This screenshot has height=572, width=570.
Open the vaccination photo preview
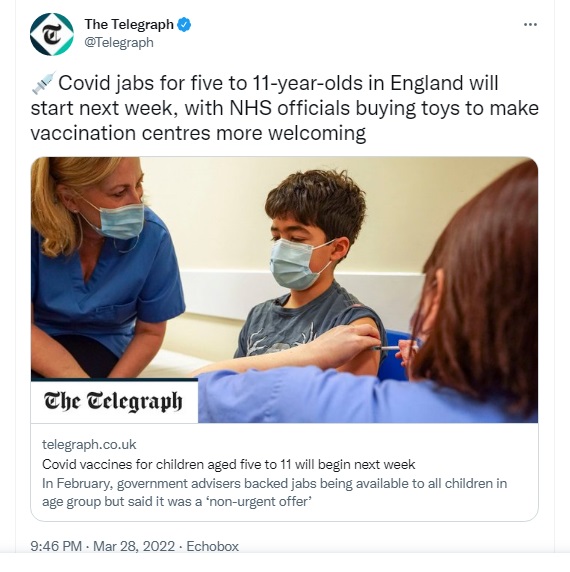point(284,290)
